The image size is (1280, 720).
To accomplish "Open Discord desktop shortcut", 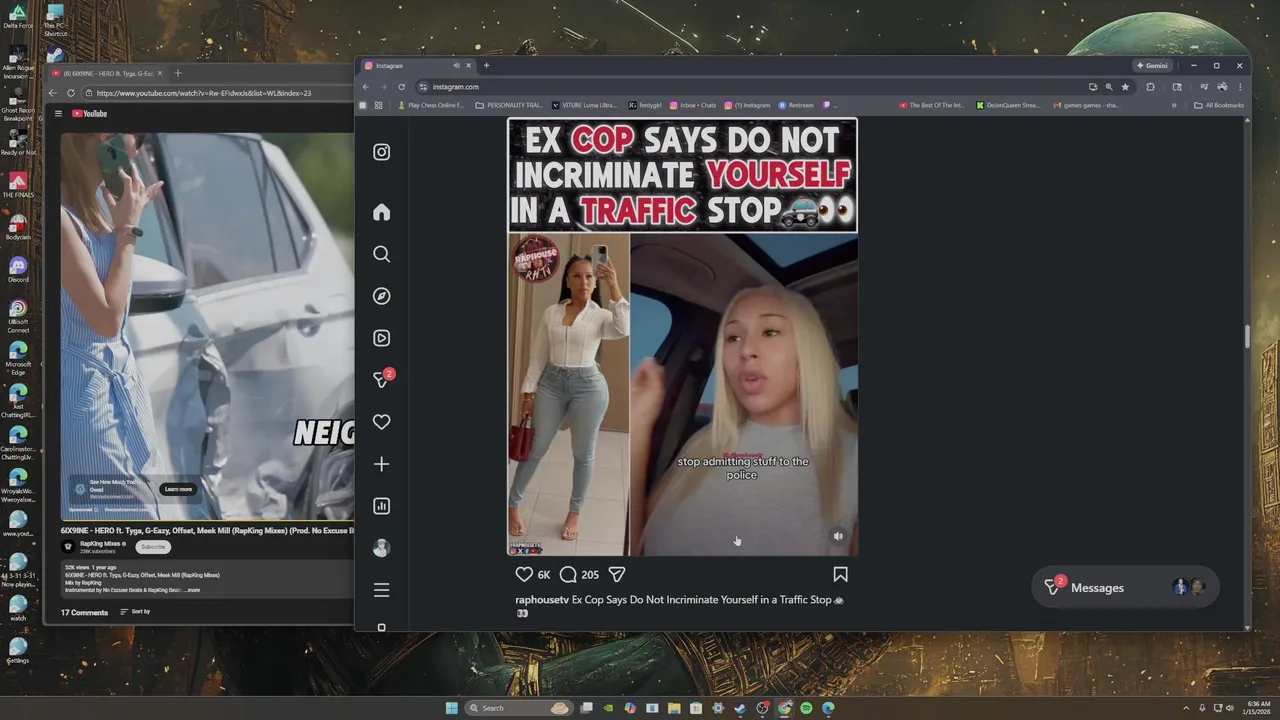I will pos(18,270).
